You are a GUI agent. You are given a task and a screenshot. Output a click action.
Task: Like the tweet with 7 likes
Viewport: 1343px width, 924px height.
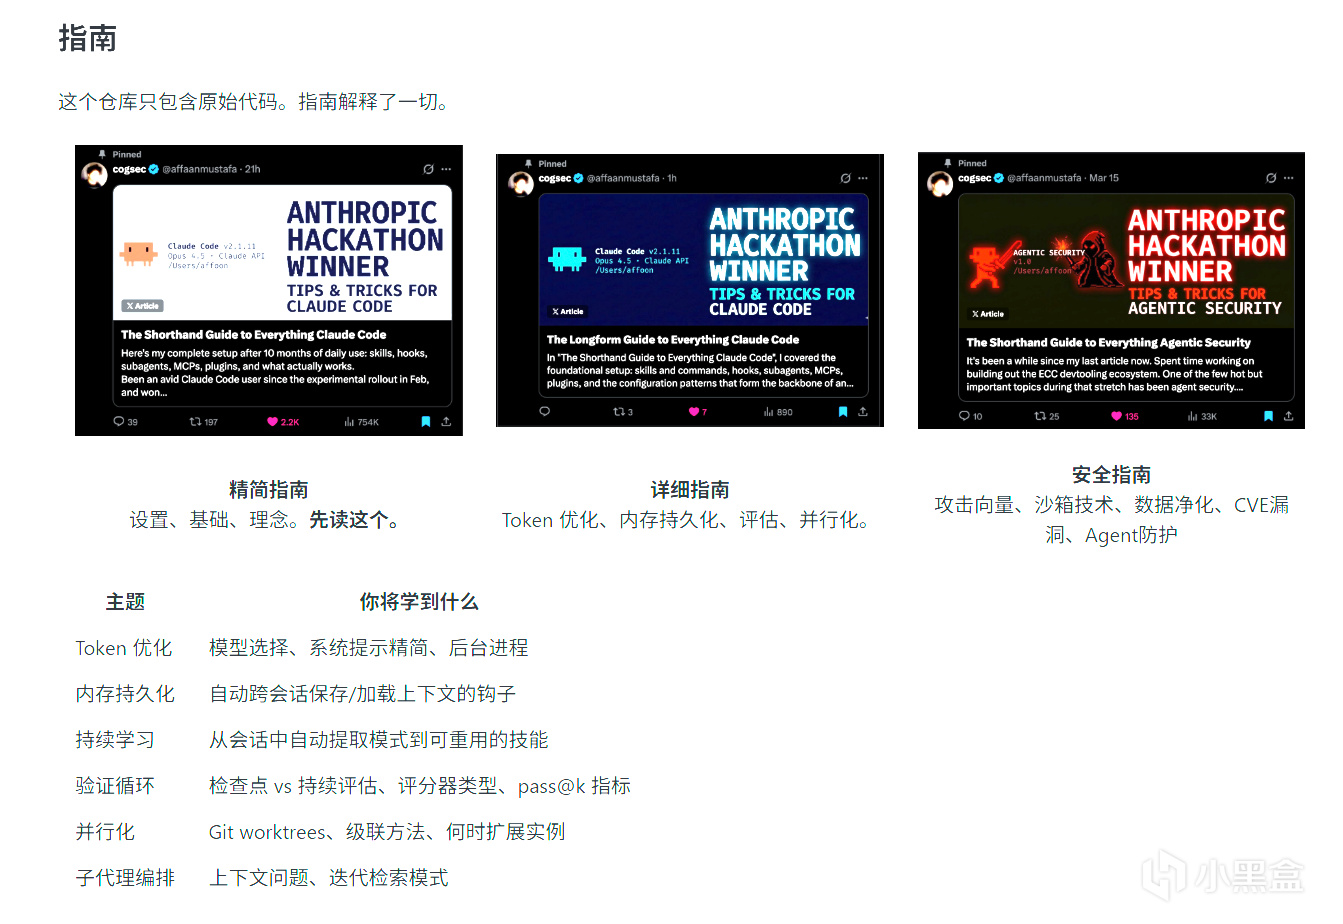pos(694,412)
